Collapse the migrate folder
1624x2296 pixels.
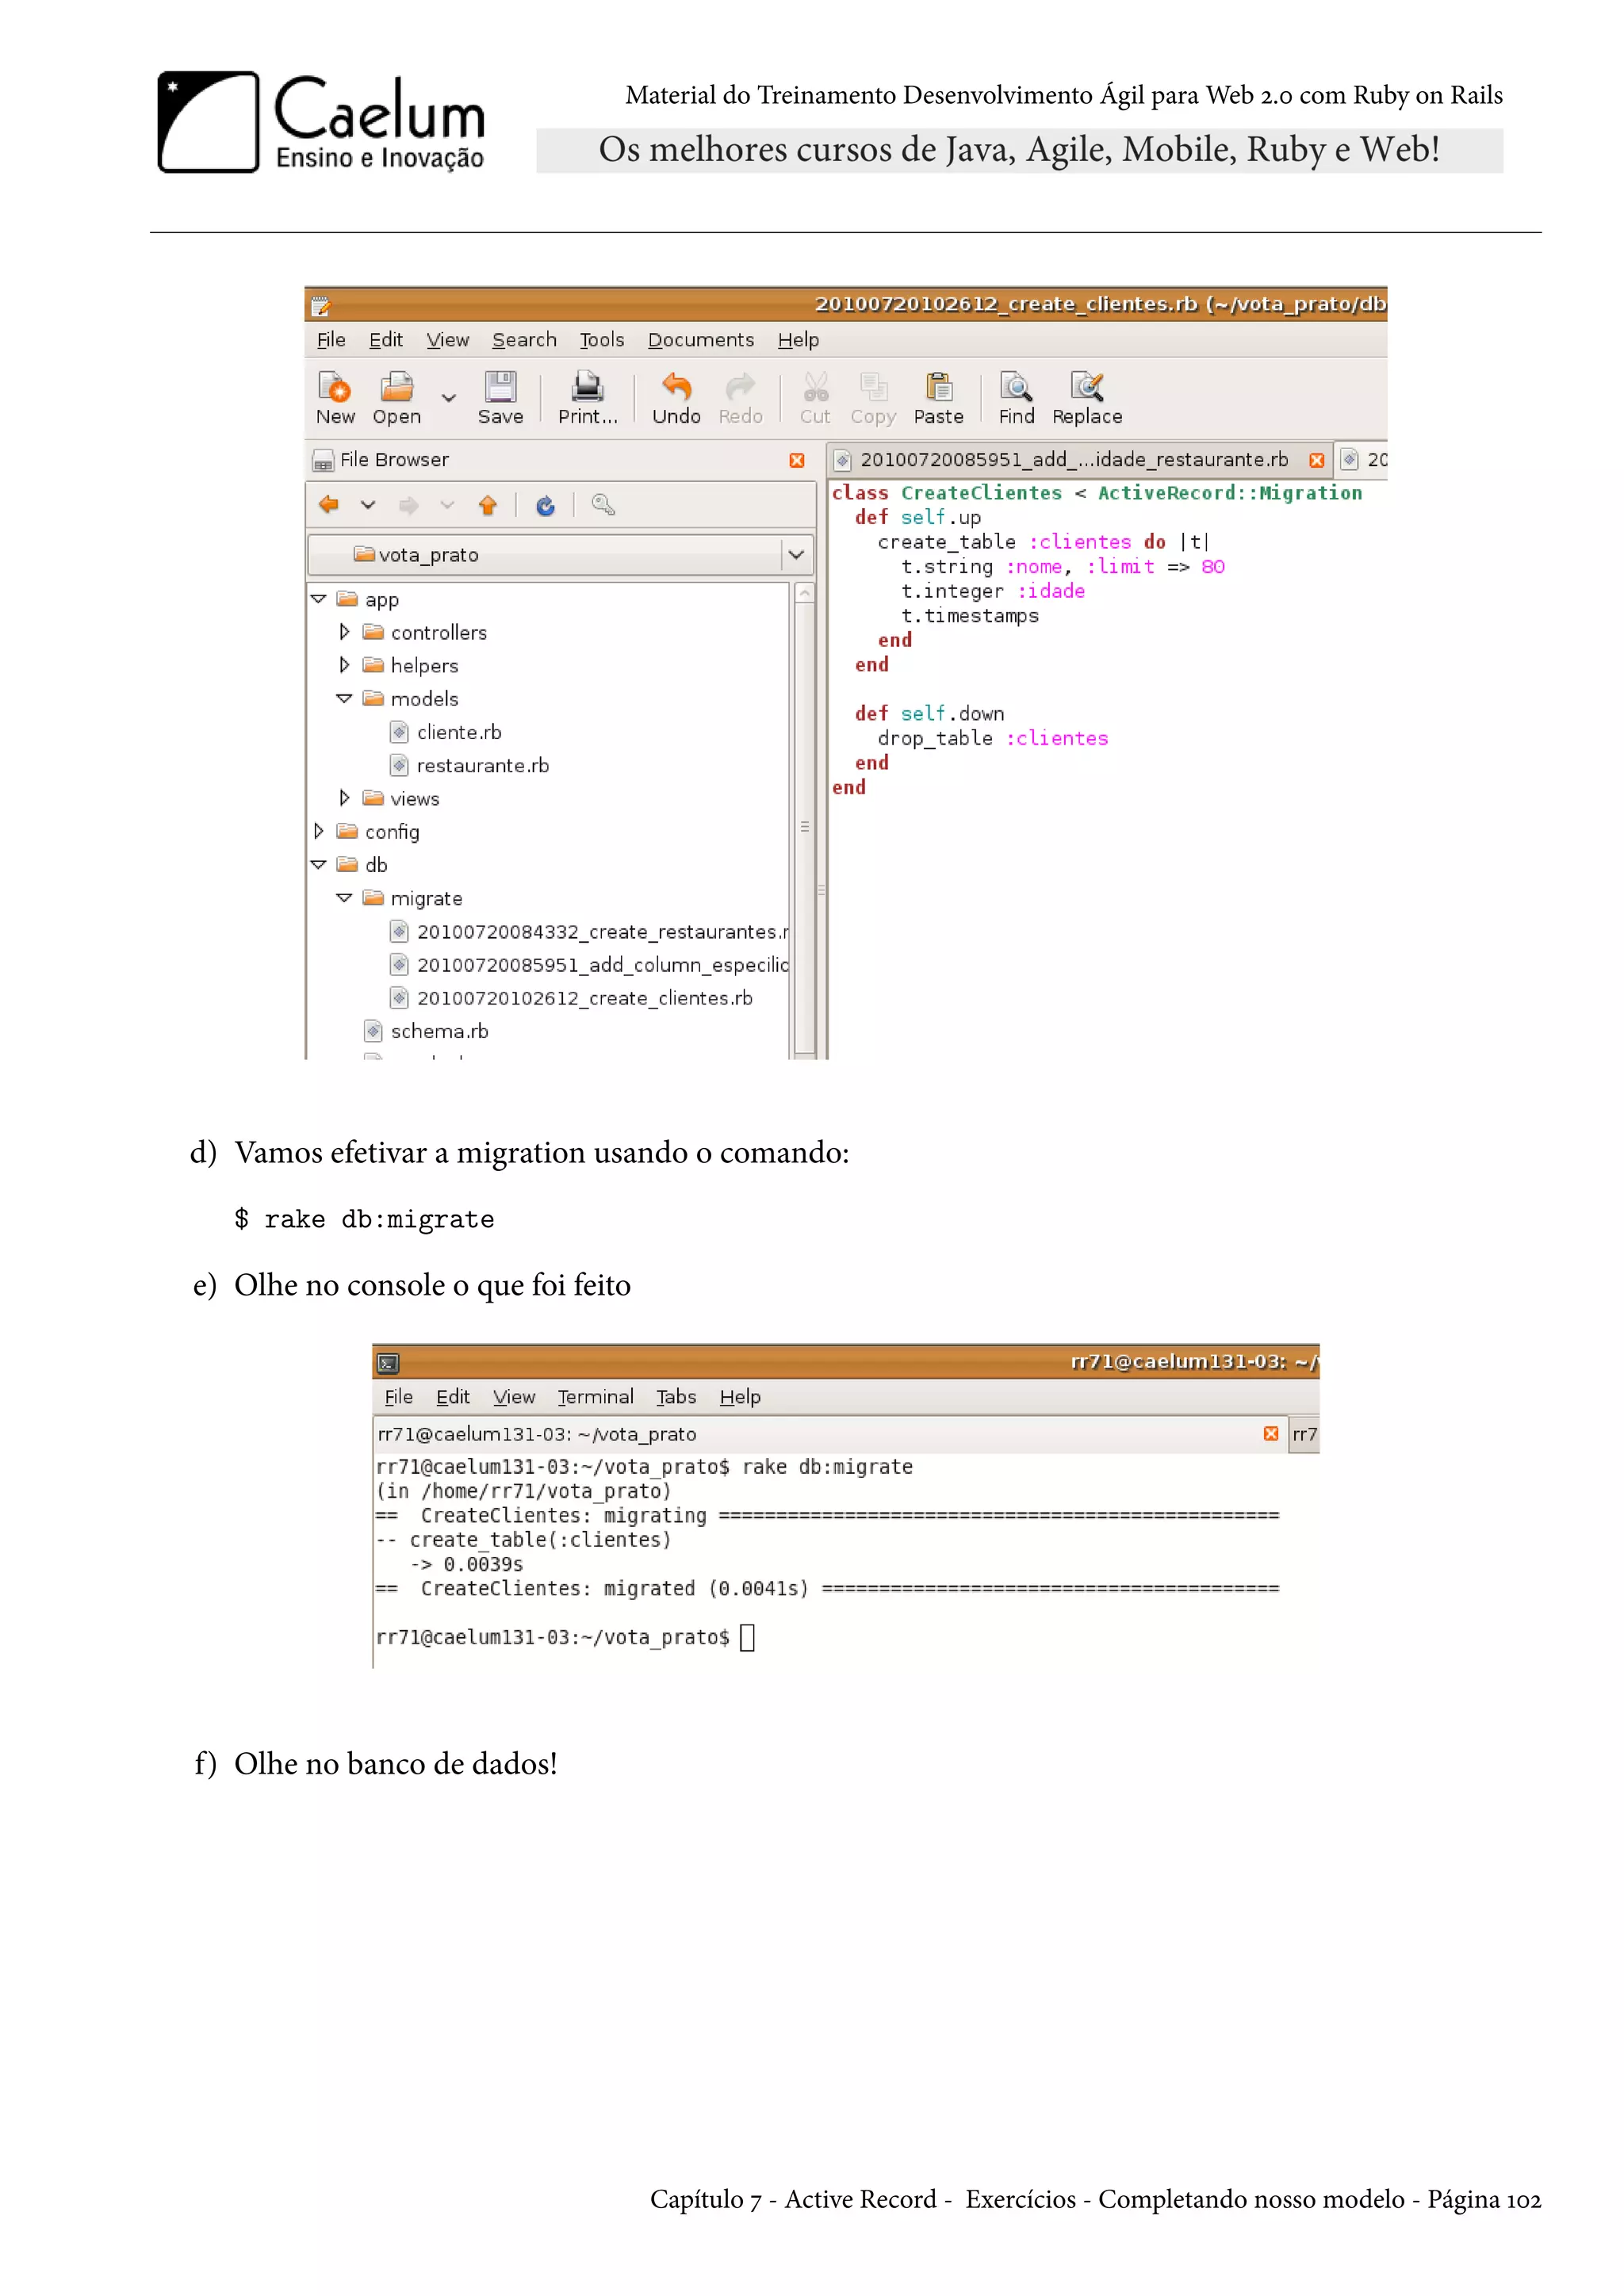[x=344, y=898]
